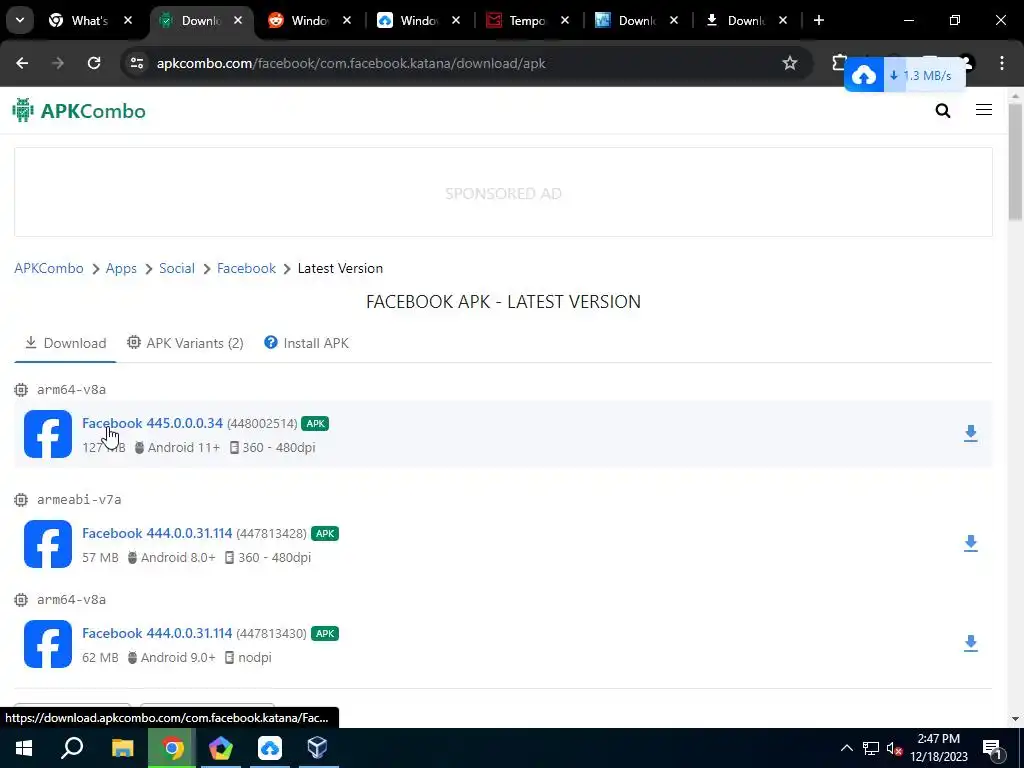Open the Chrome three-dot menu
Screen dimensions: 1024x768
[x=1002, y=63]
